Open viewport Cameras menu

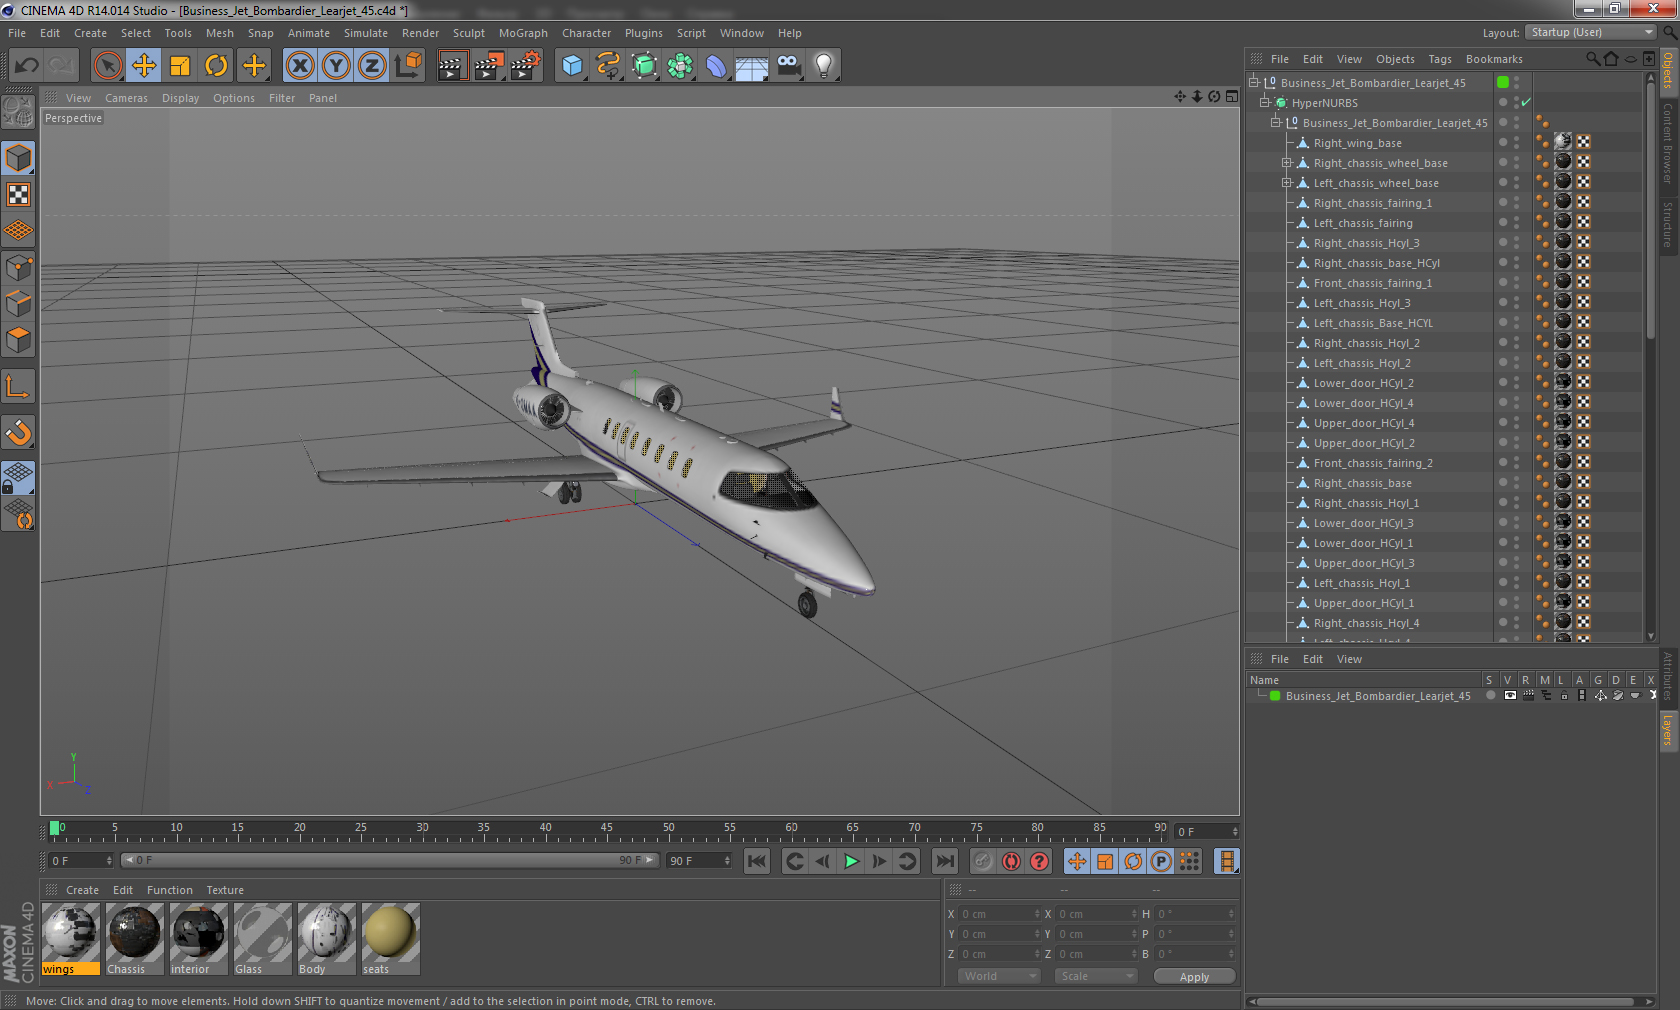pyautogui.click(x=126, y=98)
